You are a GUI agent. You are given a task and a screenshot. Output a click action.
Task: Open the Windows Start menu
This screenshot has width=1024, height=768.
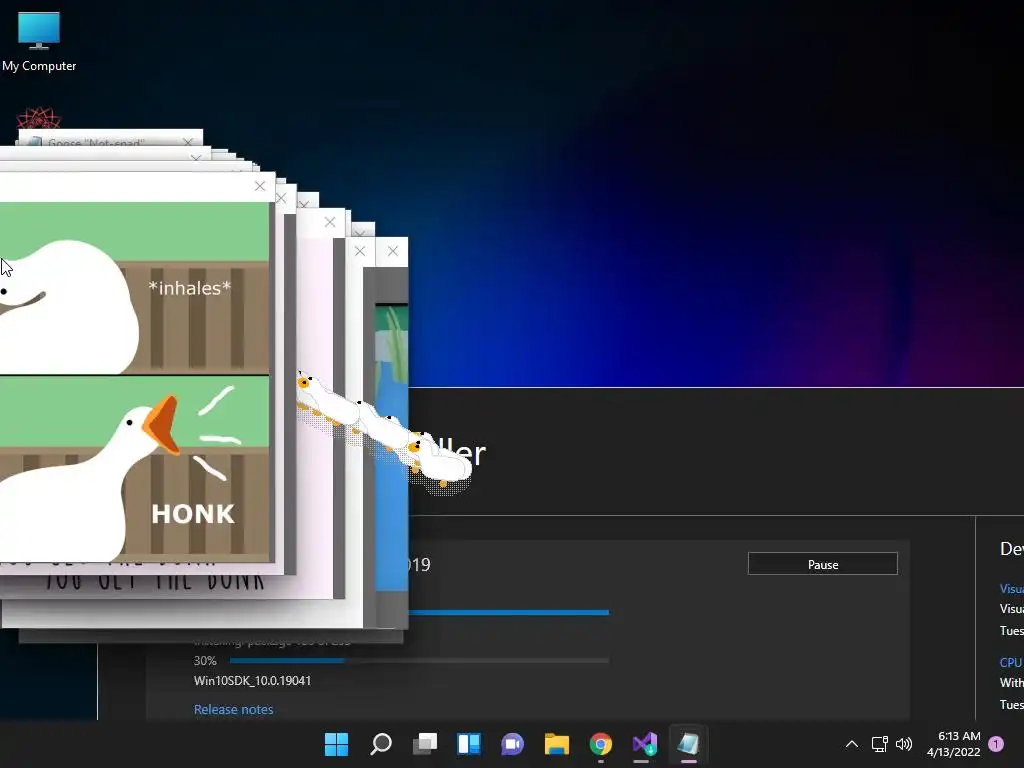click(x=336, y=744)
